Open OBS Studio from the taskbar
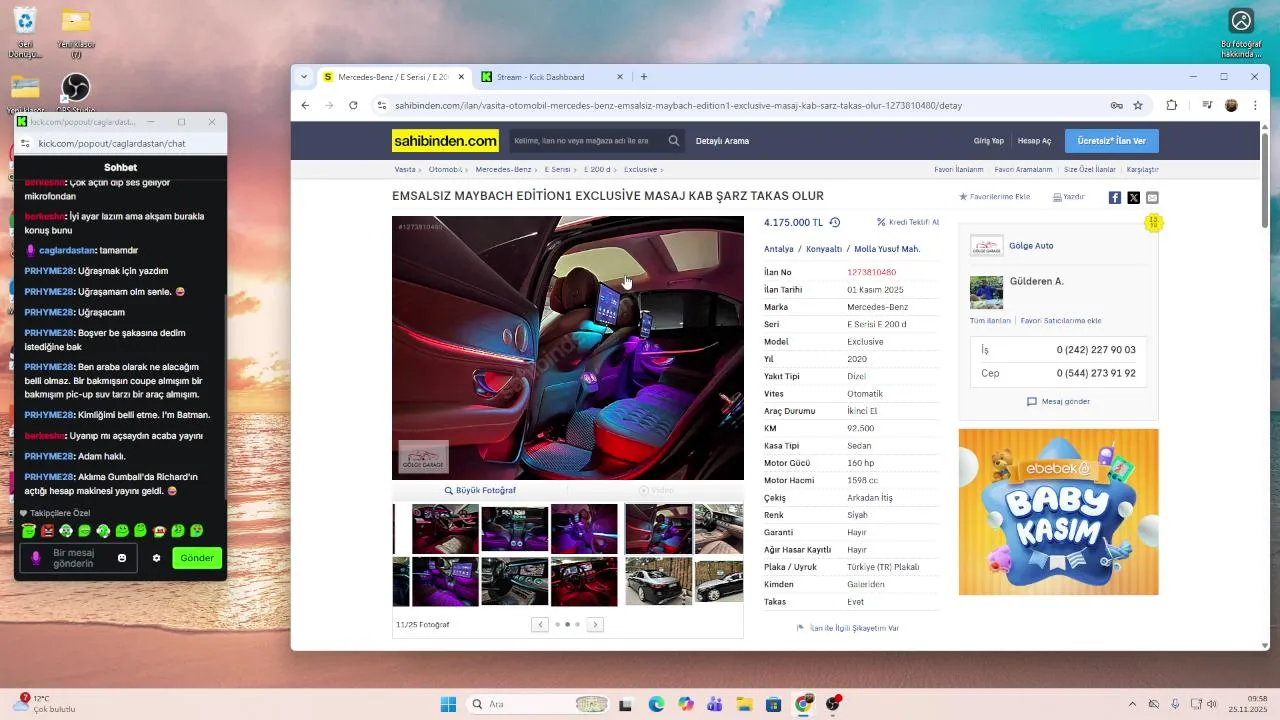1280x720 pixels. [832, 704]
